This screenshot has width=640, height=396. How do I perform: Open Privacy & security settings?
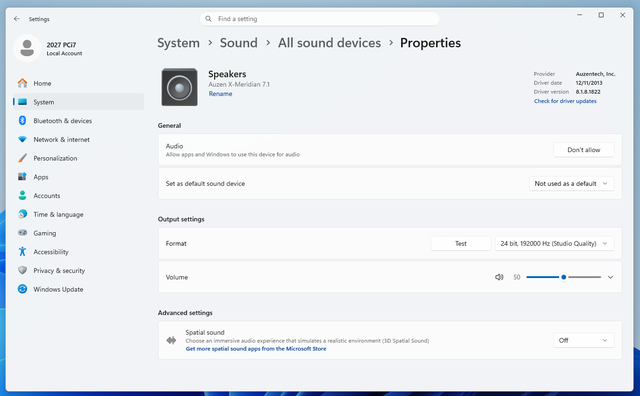pyautogui.click(x=78, y=271)
